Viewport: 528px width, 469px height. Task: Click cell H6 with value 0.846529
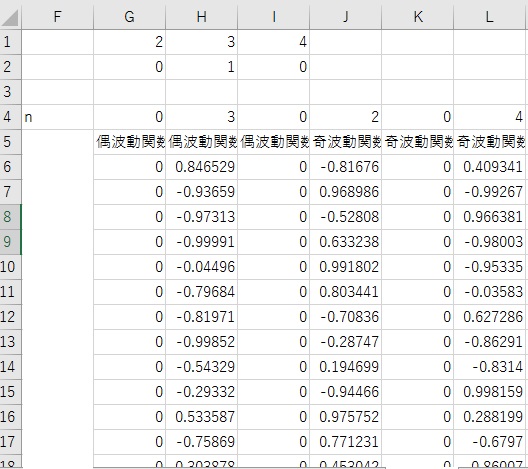[201, 167]
